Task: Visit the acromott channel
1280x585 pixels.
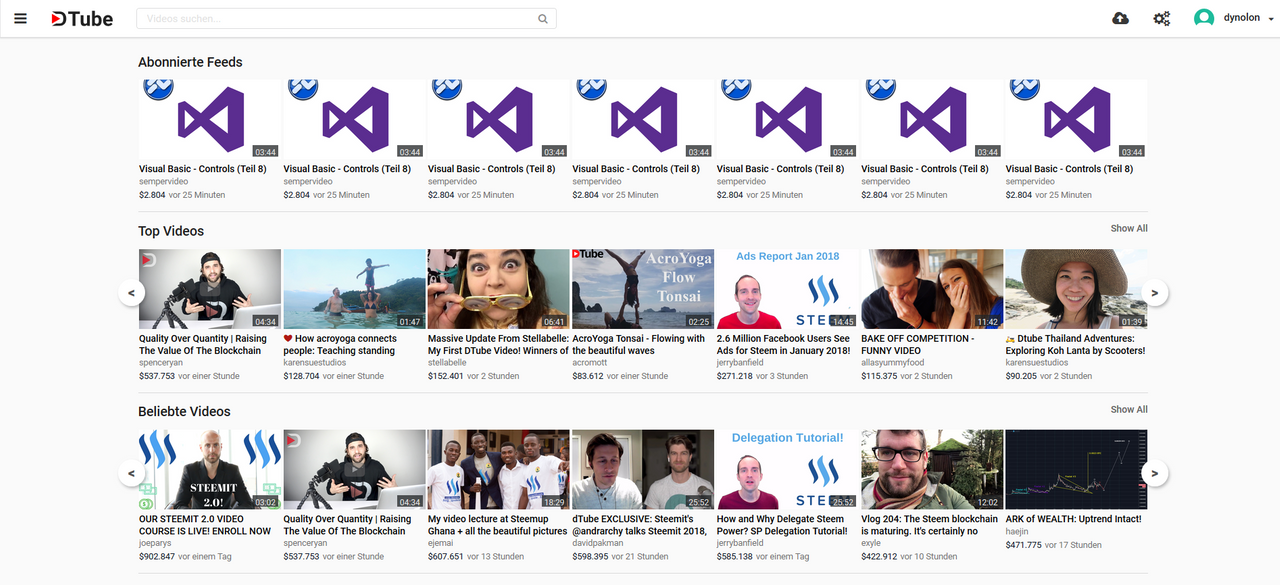Action: pos(592,363)
